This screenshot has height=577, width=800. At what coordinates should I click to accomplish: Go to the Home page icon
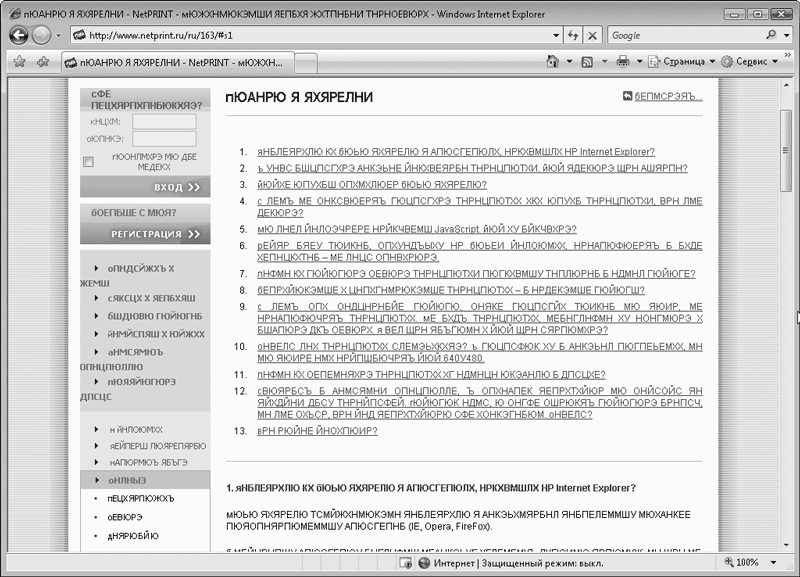(552, 62)
